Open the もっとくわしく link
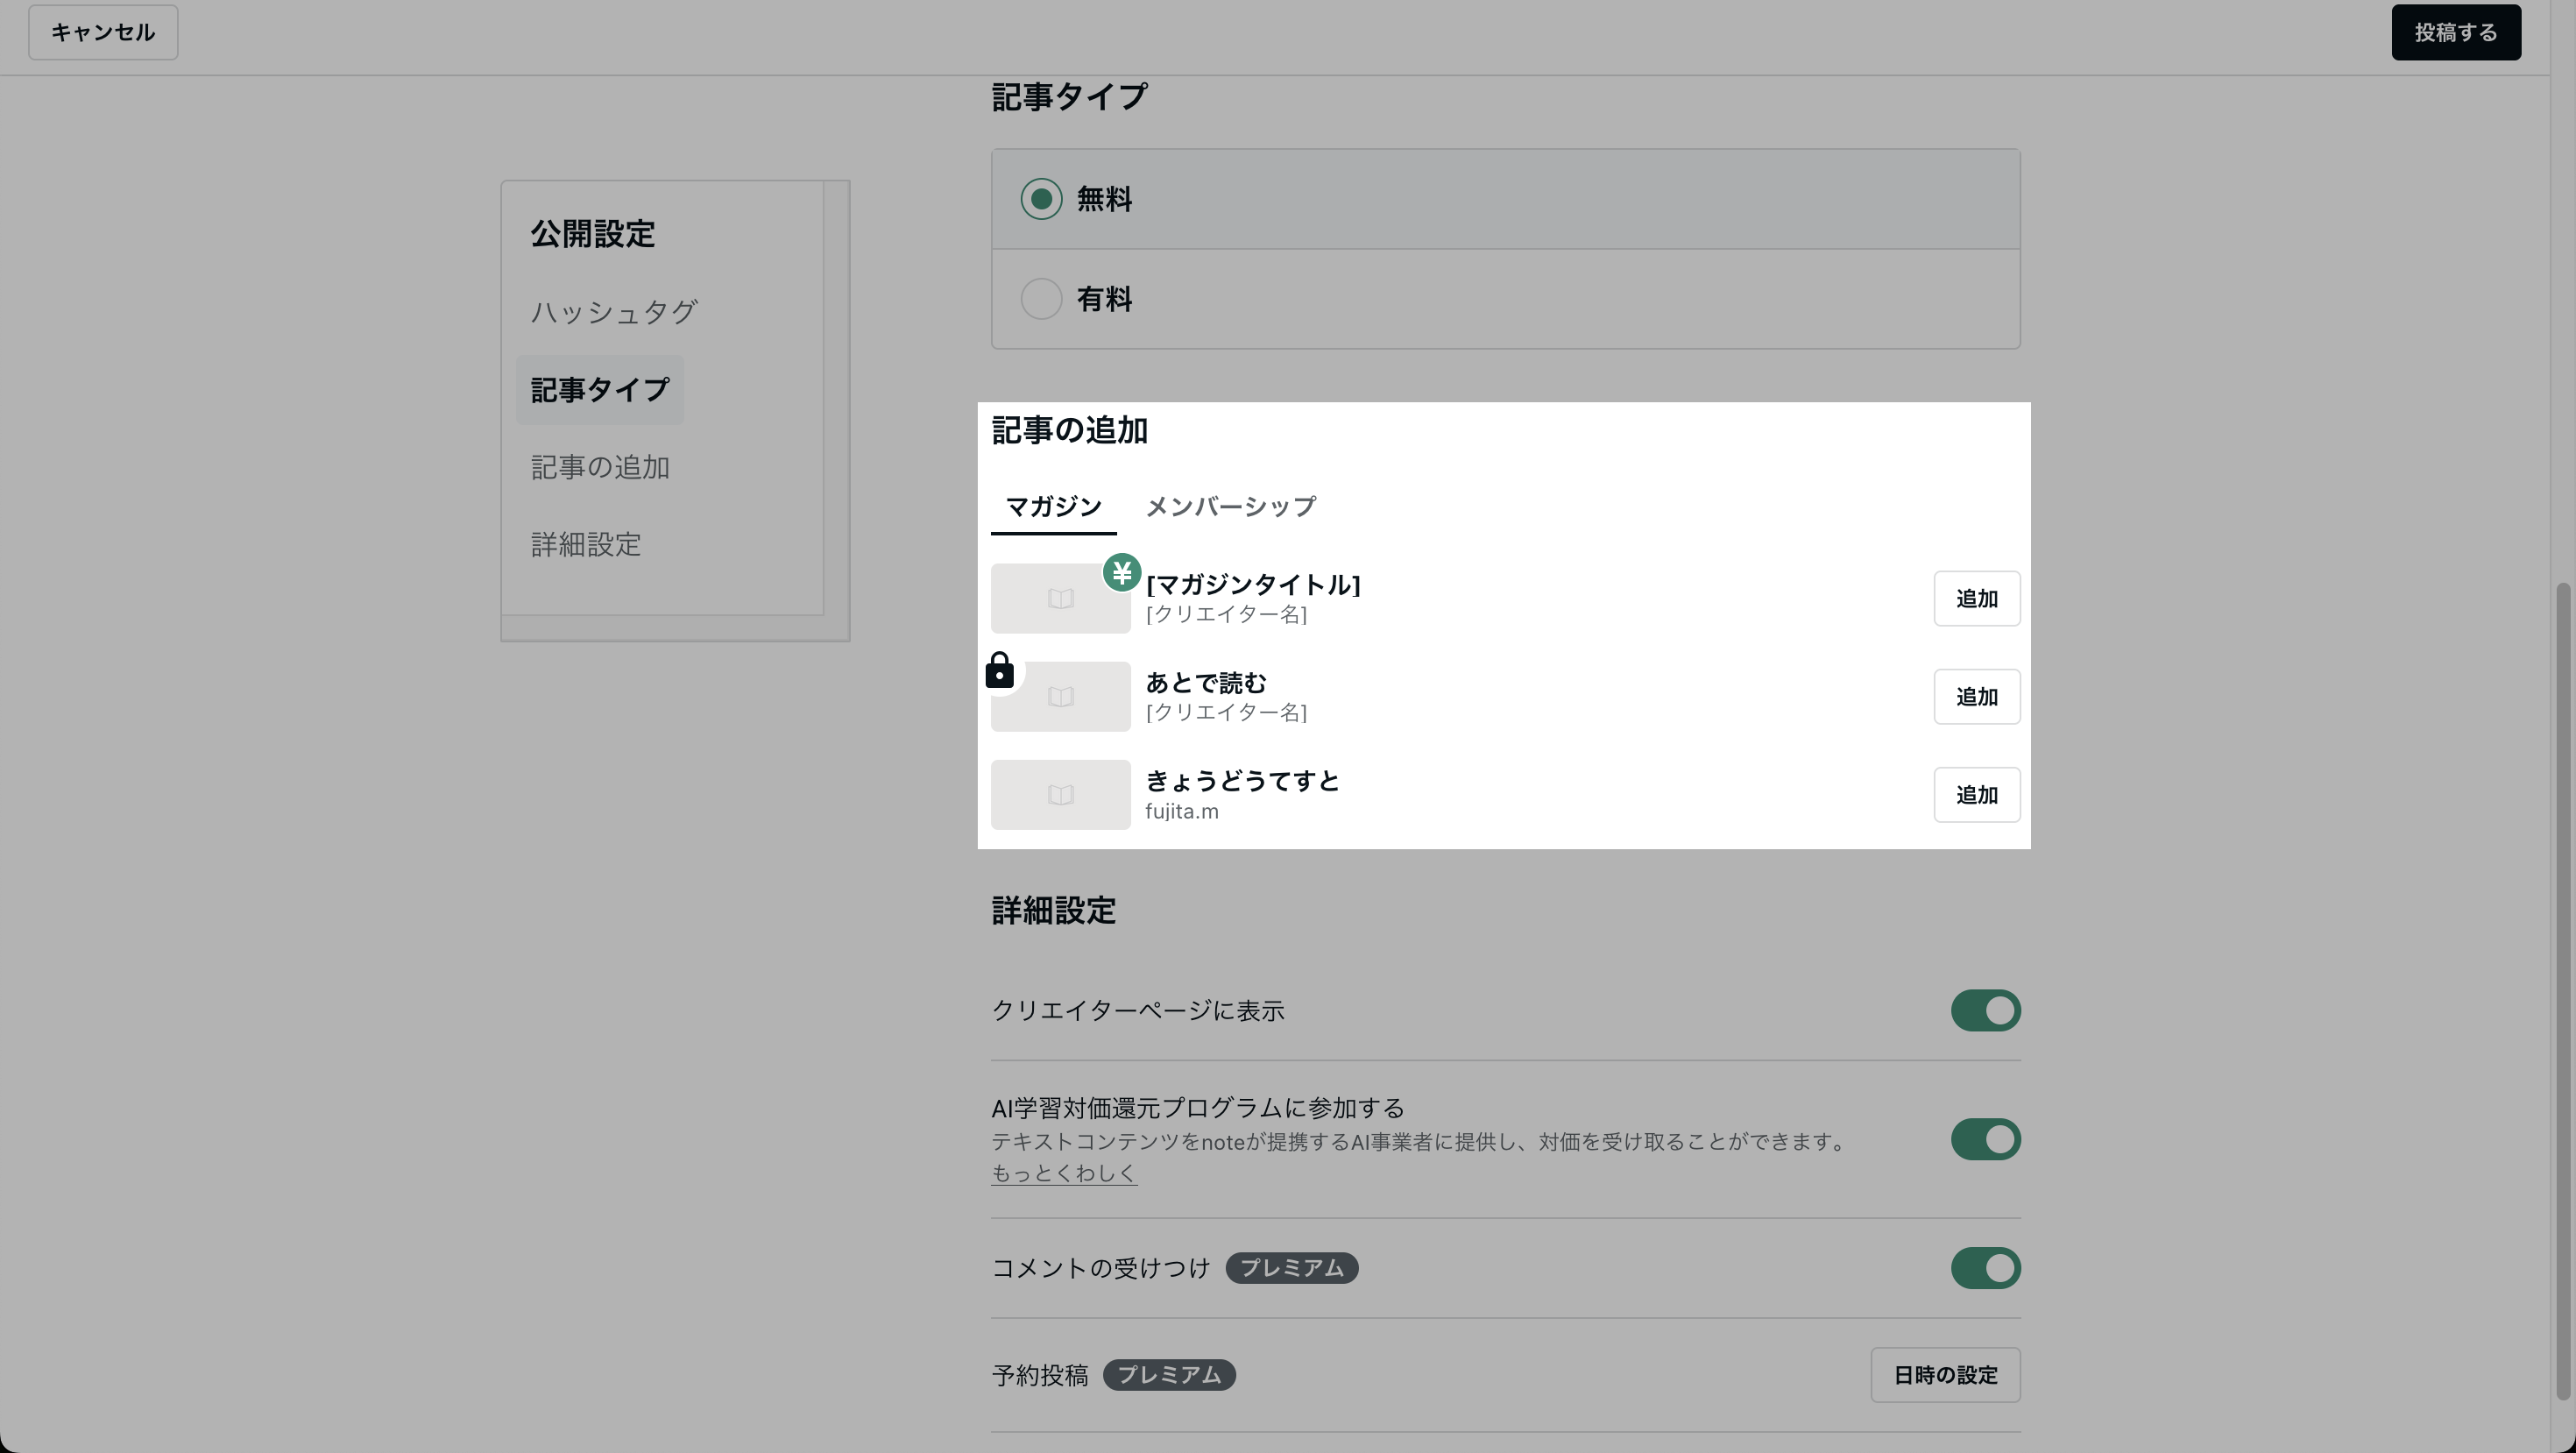This screenshot has height=1453, width=2576. (1064, 1173)
